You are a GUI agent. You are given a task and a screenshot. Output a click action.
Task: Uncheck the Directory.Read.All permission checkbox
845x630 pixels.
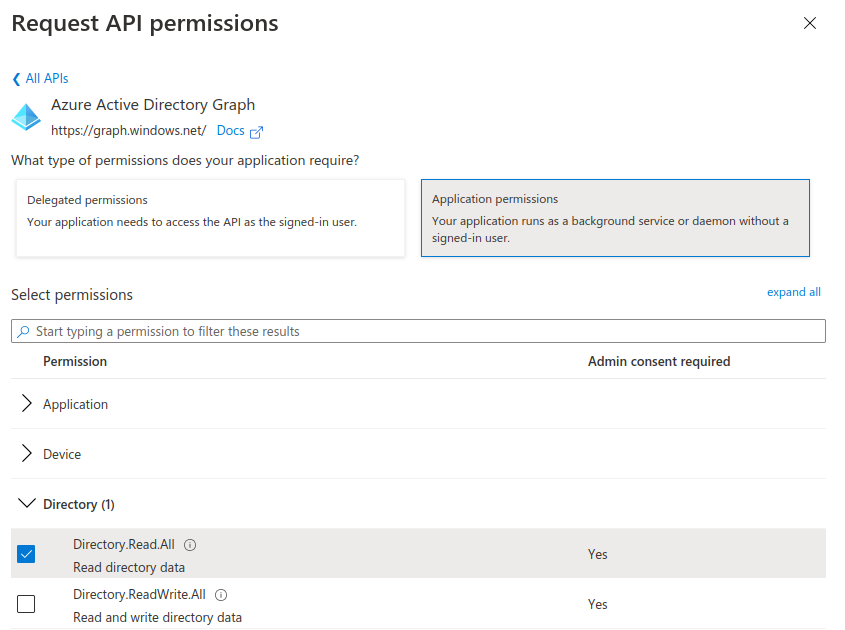[x=26, y=554]
